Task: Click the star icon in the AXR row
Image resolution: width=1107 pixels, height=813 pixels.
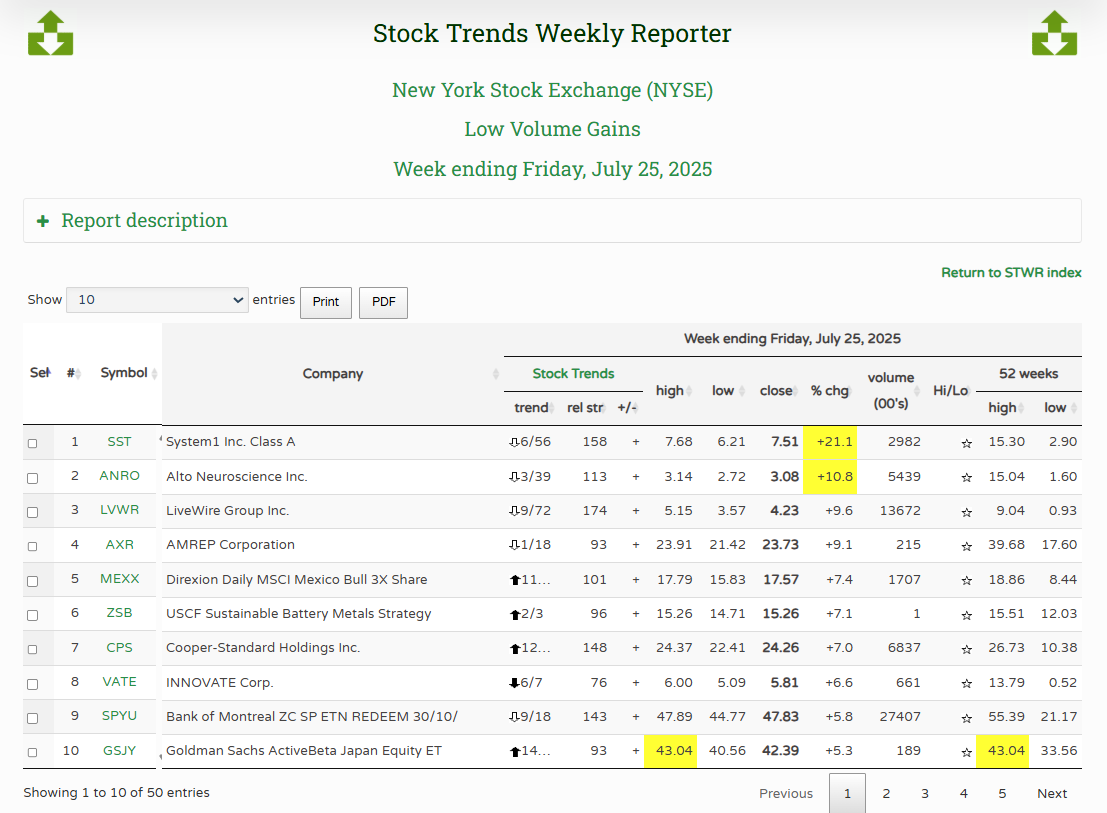Action: click(966, 546)
